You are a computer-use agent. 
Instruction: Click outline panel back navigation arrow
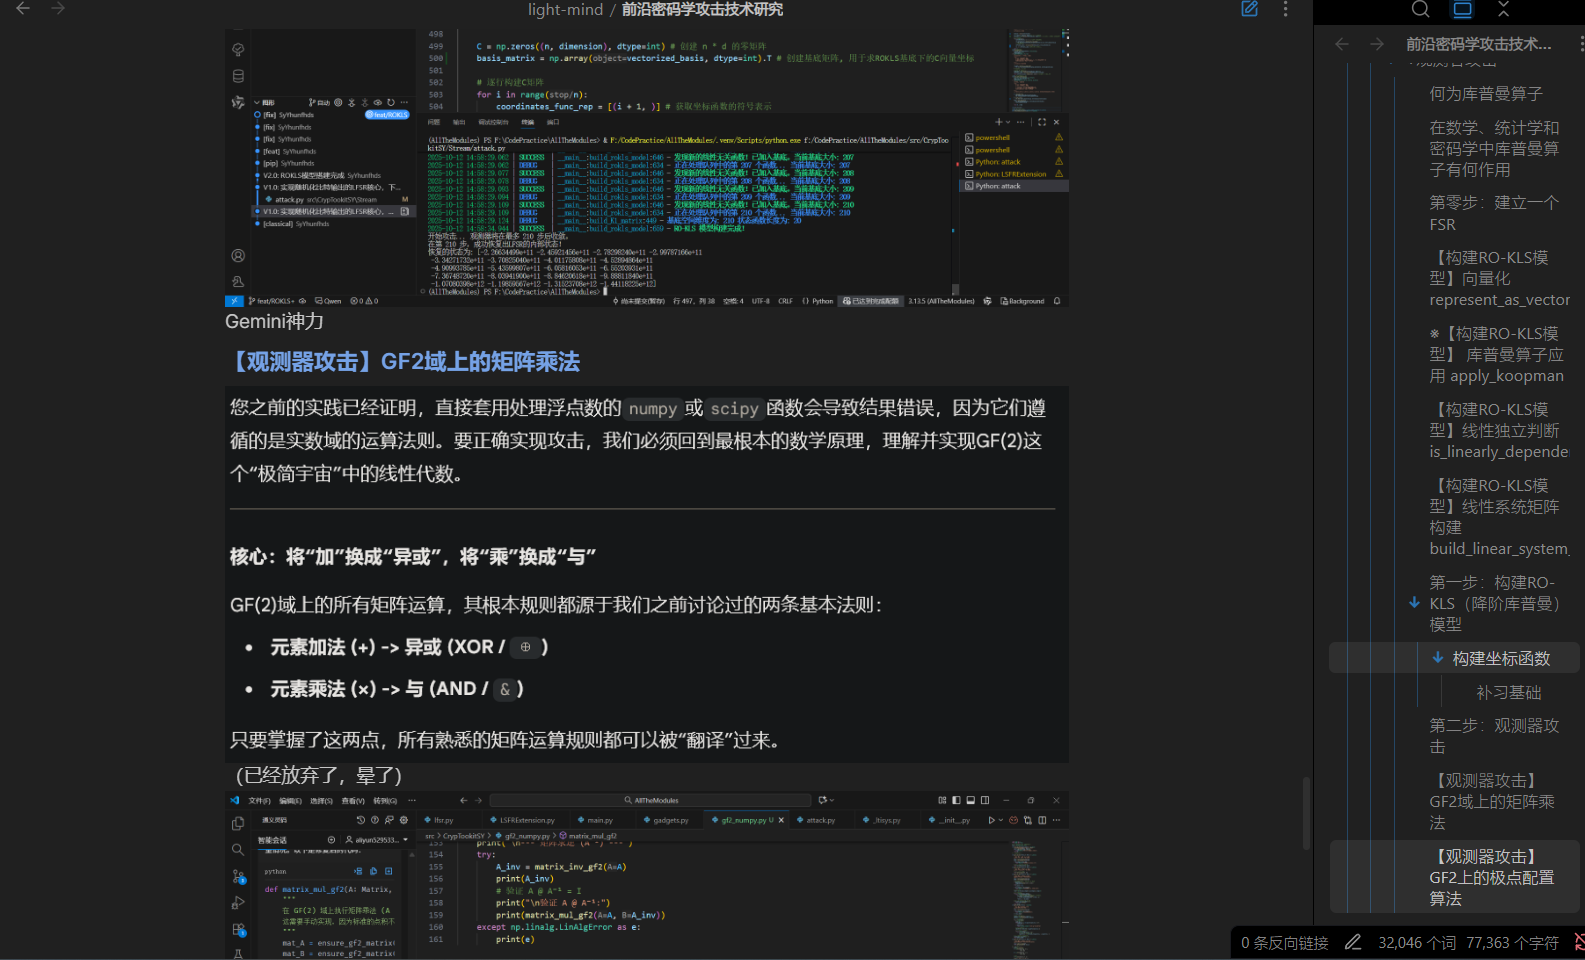1342,44
